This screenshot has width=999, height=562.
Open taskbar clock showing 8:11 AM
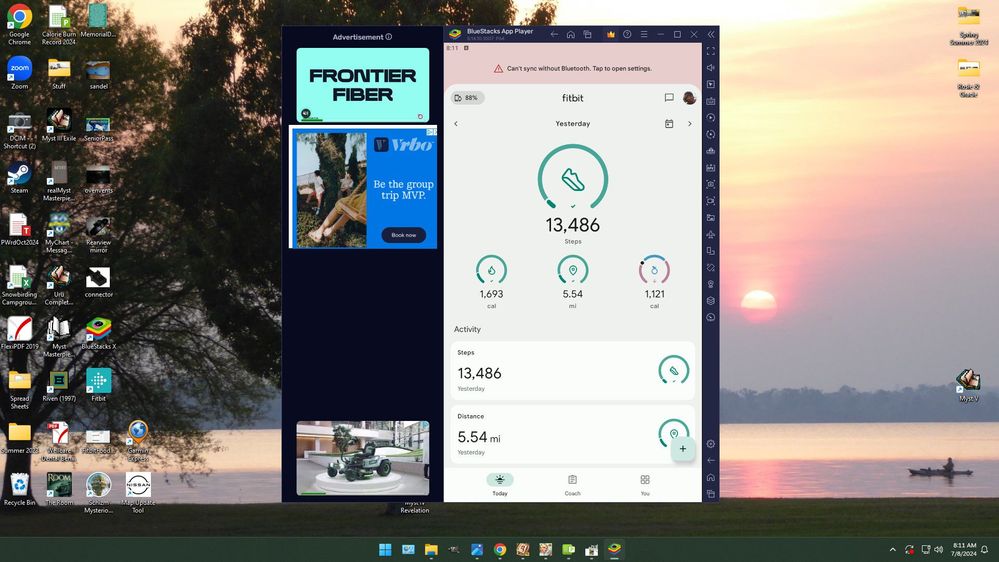coord(964,549)
